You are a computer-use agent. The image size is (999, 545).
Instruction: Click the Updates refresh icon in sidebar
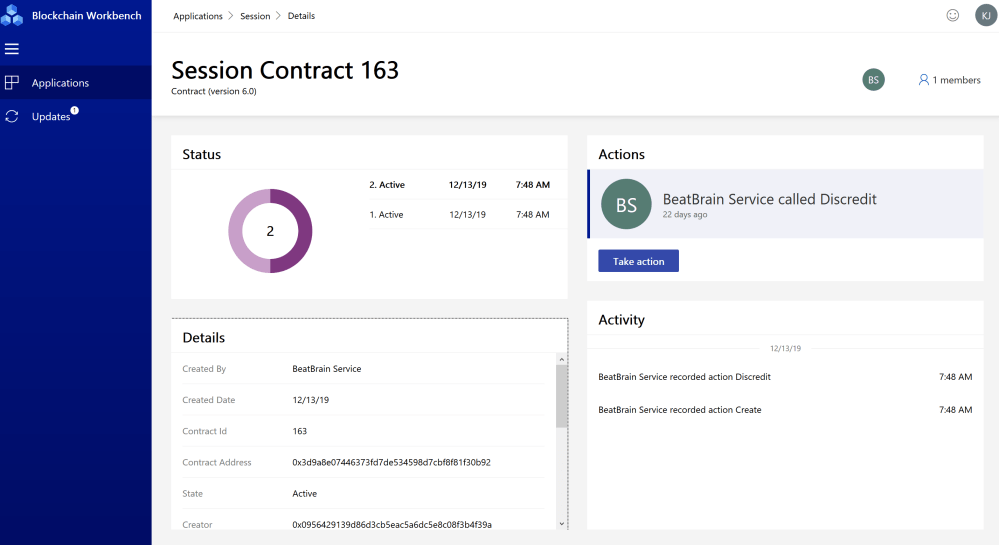(x=12, y=116)
